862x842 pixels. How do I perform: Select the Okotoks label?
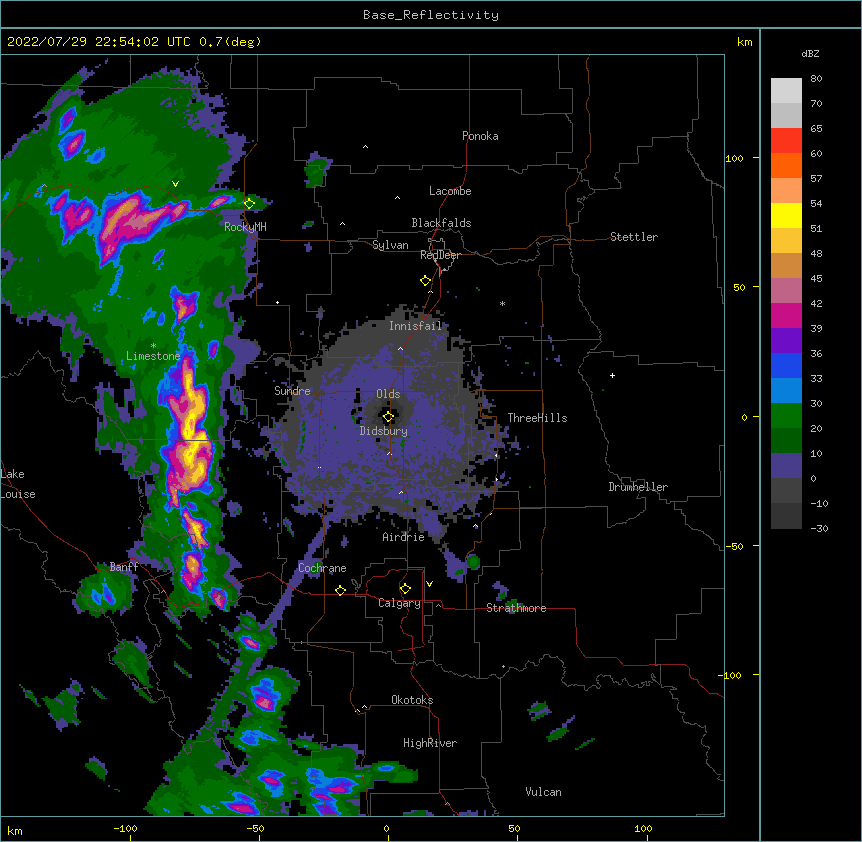pos(412,700)
